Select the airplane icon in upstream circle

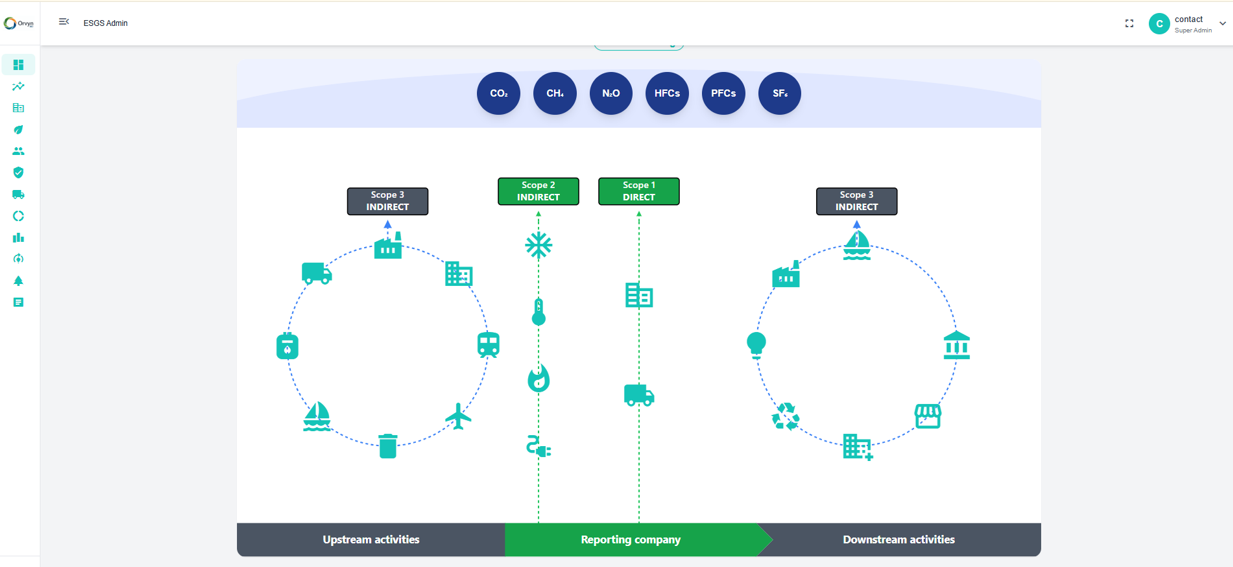tap(458, 416)
